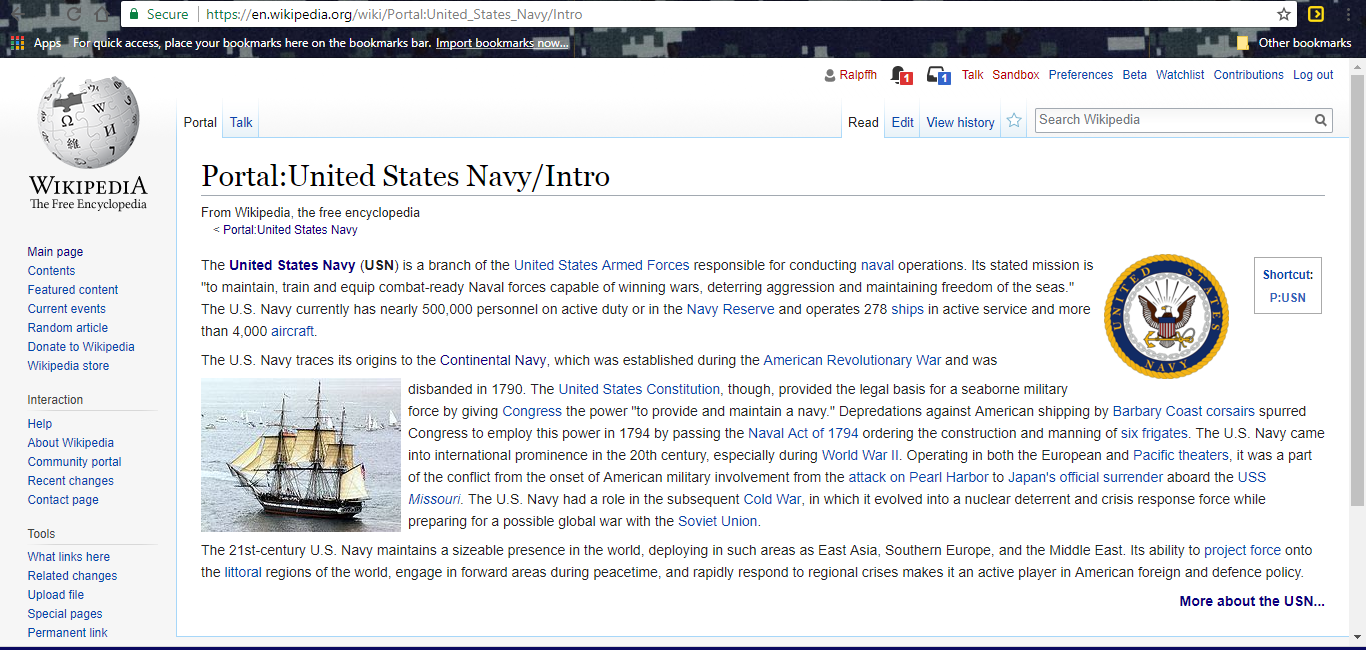Click the star bookmark icon in address bar
This screenshot has width=1366, height=650.
point(1284,14)
